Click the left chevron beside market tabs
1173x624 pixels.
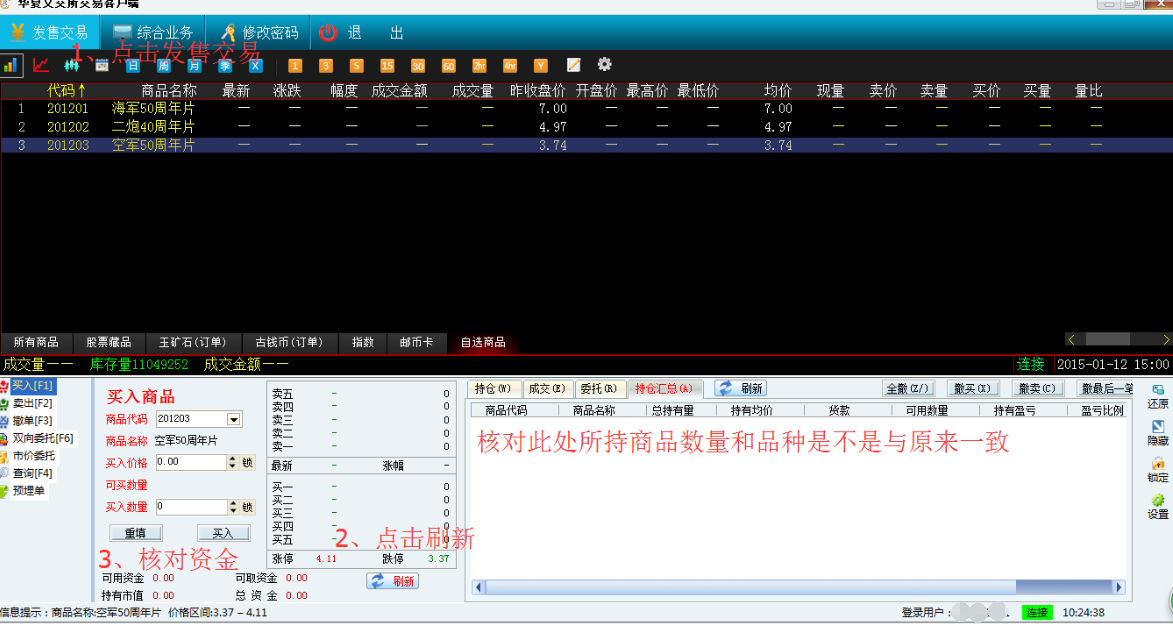click(x=1072, y=339)
